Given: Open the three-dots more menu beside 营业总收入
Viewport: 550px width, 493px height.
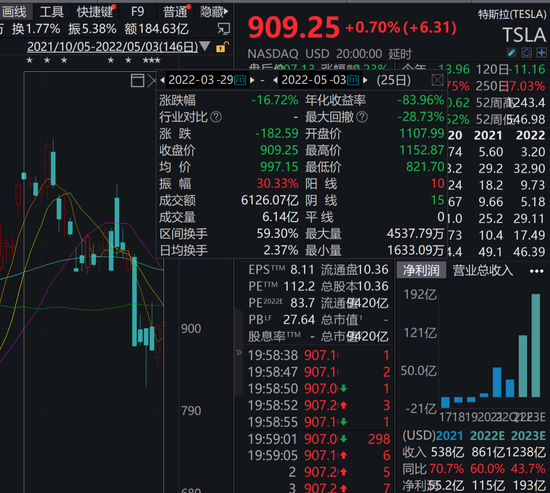Looking at the screenshot, I should 537,271.
